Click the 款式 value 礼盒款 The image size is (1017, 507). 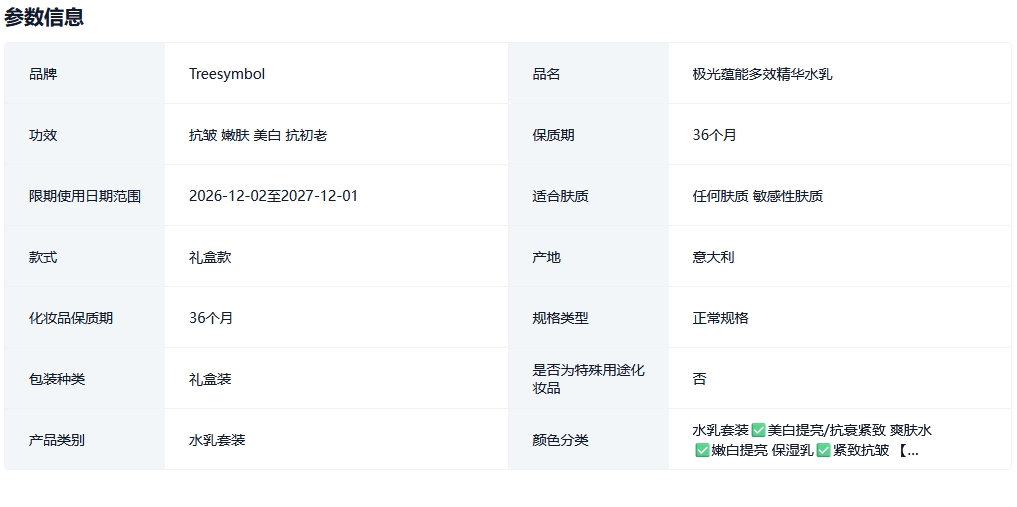[x=210, y=257]
